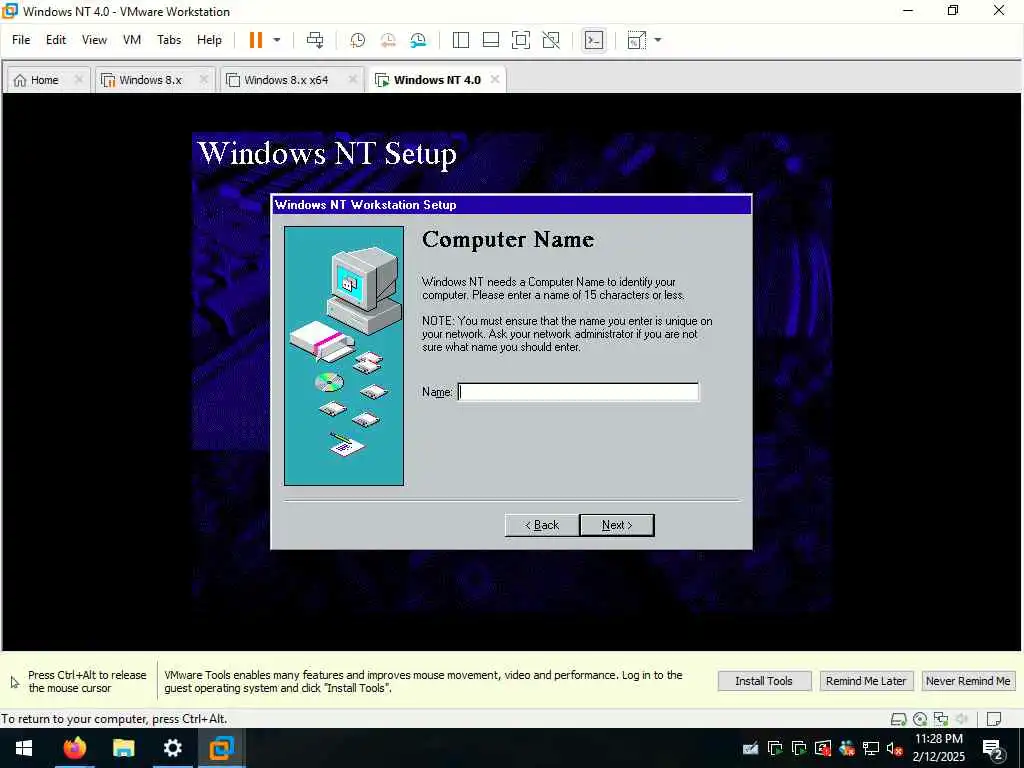Click the sound card status icon
The image size is (1024, 768).
click(961, 719)
